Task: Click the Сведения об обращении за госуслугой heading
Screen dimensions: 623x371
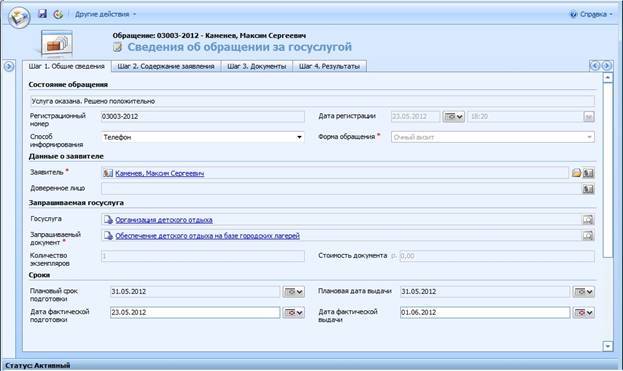Action: pyautogui.click(x=239, y=47)
